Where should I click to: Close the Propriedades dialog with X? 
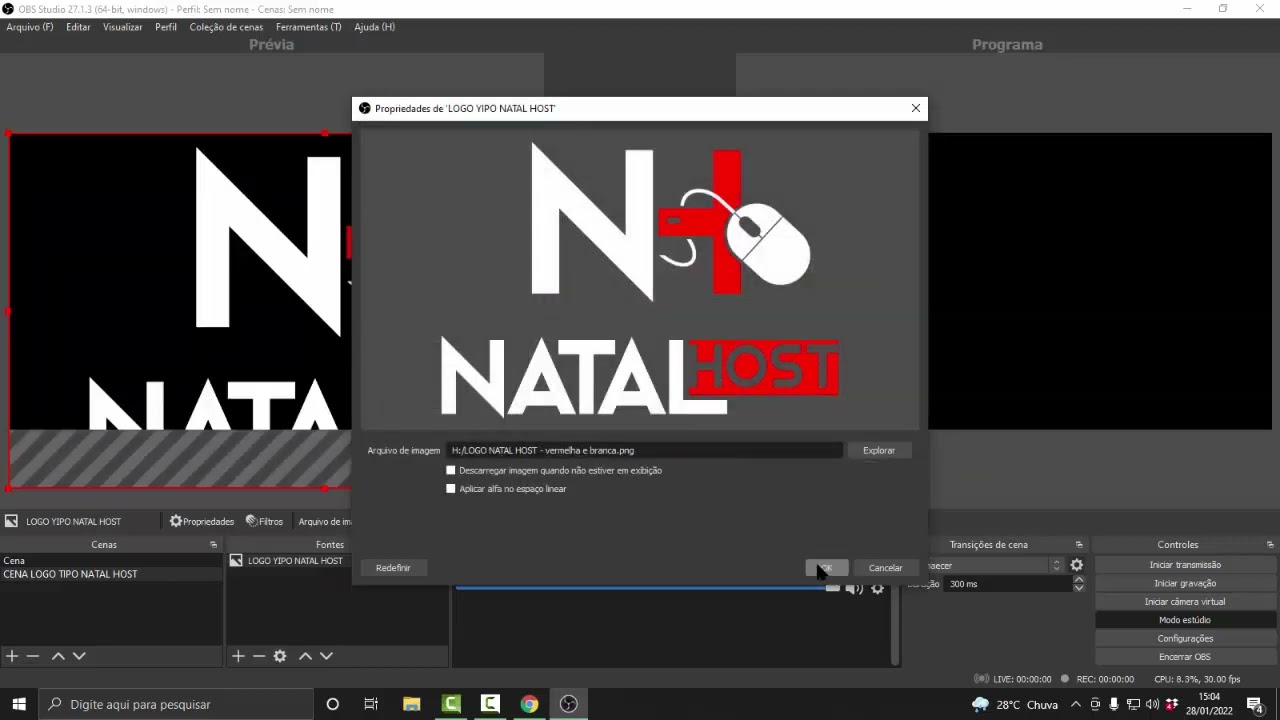[x=915, y=108]
